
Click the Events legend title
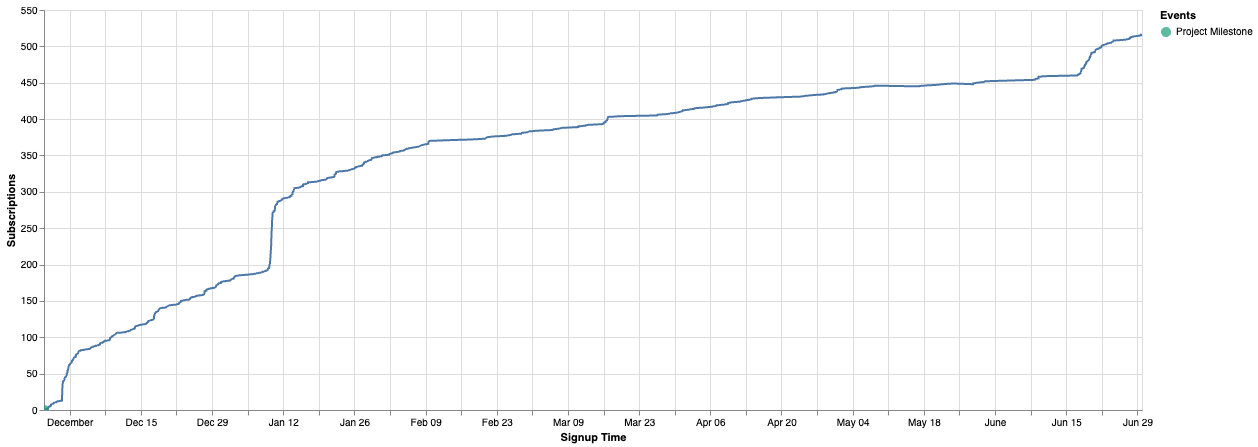1178,15
